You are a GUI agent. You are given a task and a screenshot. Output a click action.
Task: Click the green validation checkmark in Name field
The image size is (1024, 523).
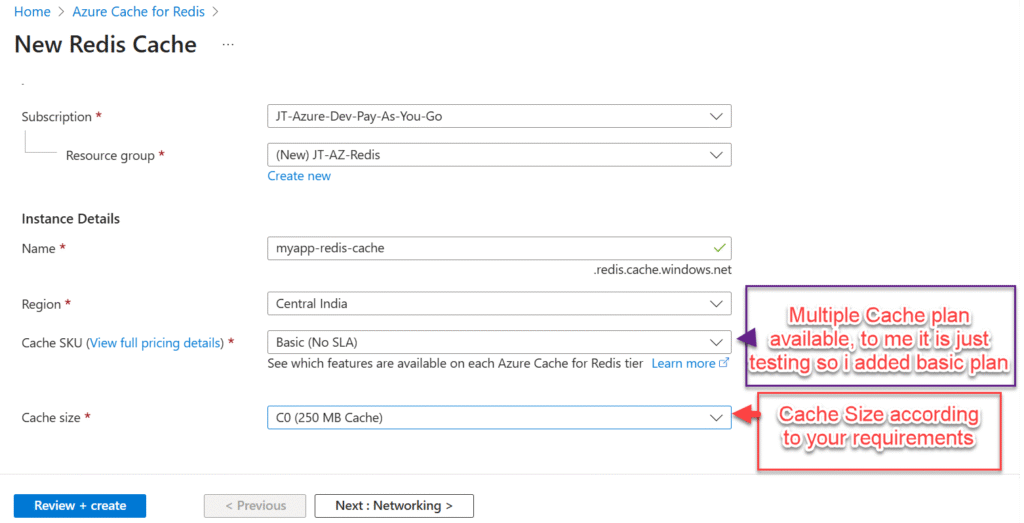[719, 248]
